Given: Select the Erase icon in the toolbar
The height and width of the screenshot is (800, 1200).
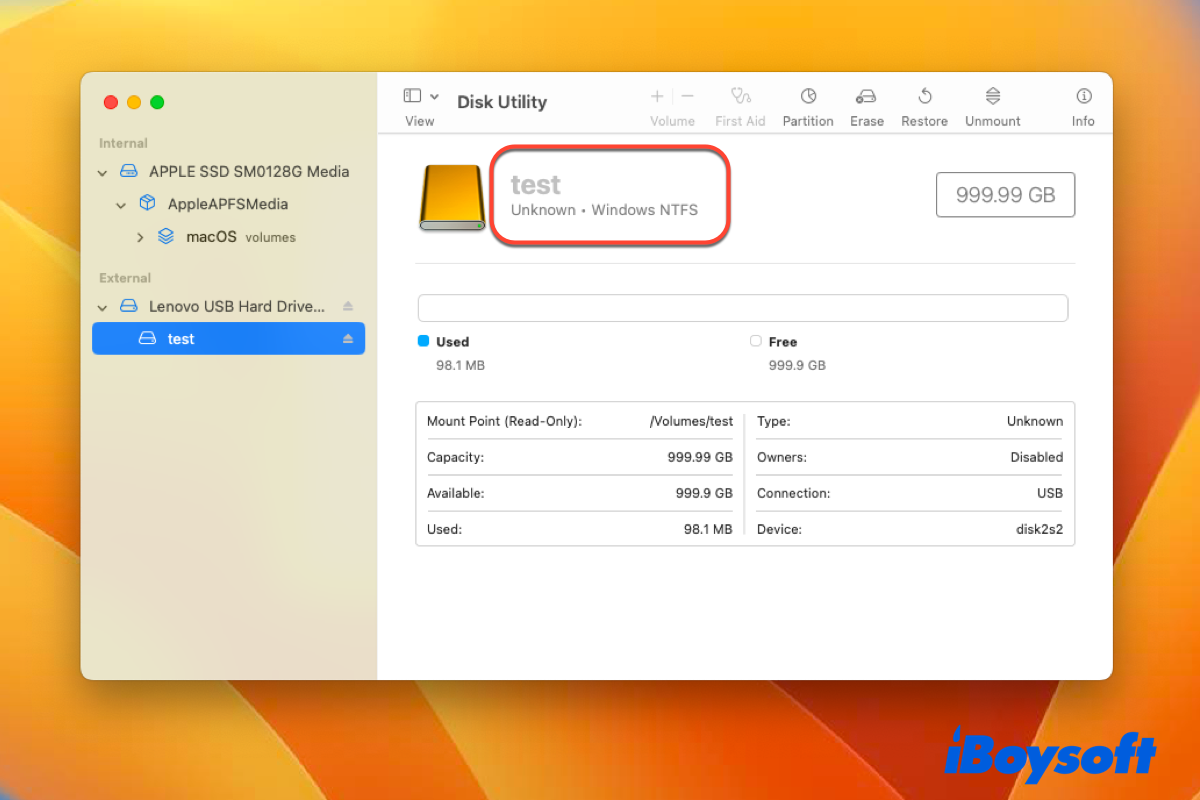Looking at the screenshot, I should 866,100.
